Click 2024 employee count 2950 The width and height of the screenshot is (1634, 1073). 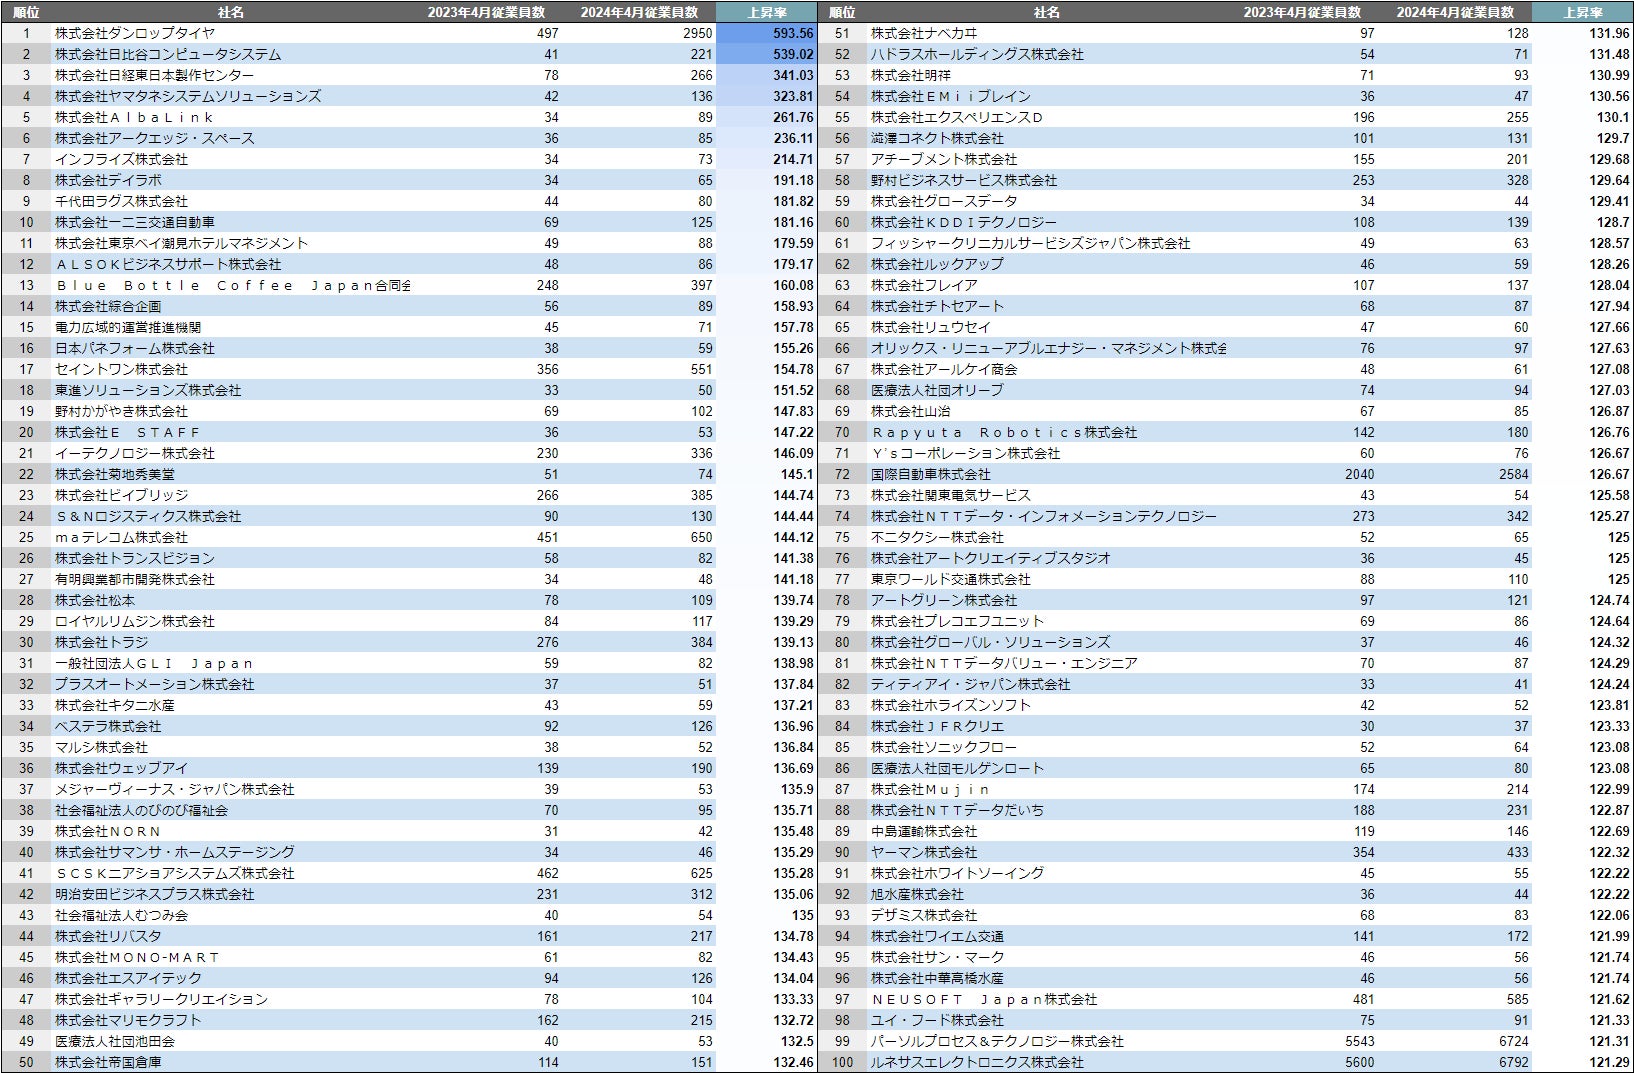698,33
